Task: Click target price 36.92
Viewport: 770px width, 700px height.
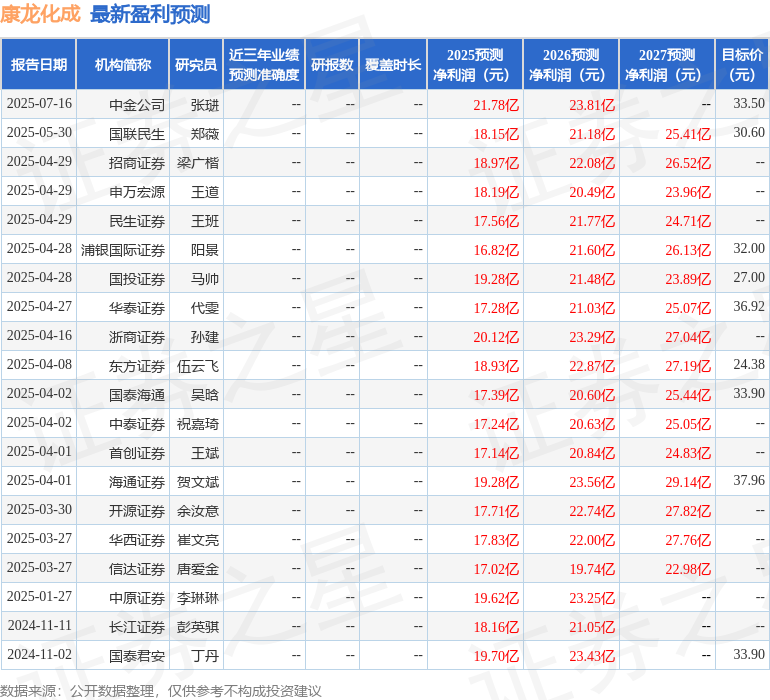Action: click(x=749, y=306)
